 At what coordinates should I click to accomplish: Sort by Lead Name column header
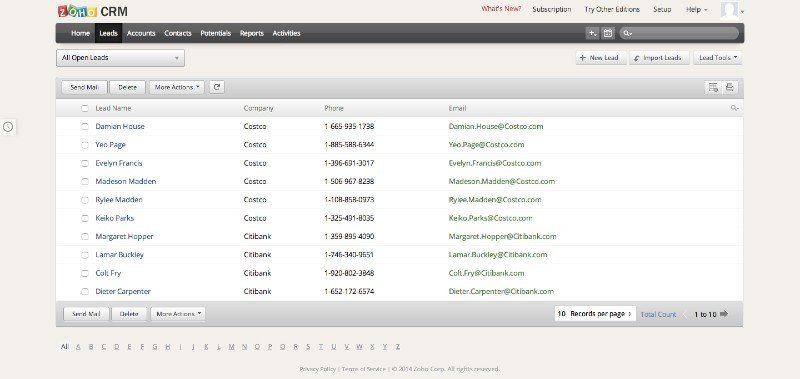(x=113, y=108)
